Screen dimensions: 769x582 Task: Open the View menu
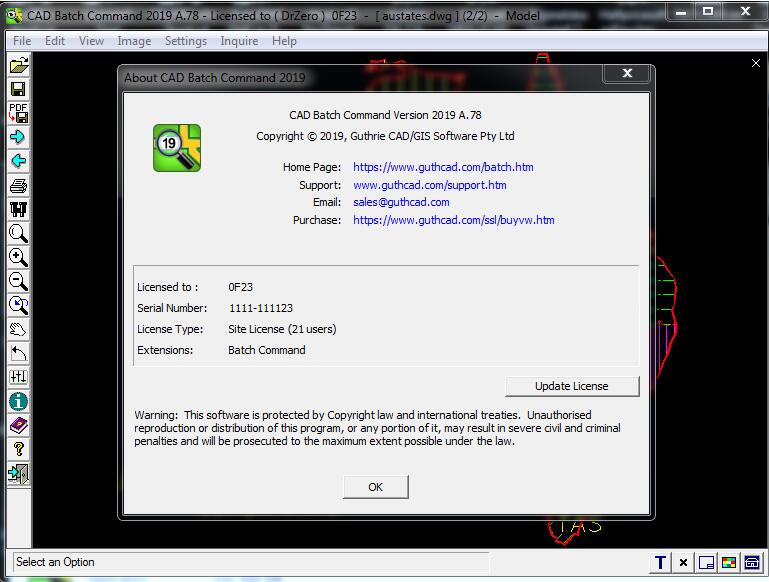pyautogui.click(x=91, y=41)
